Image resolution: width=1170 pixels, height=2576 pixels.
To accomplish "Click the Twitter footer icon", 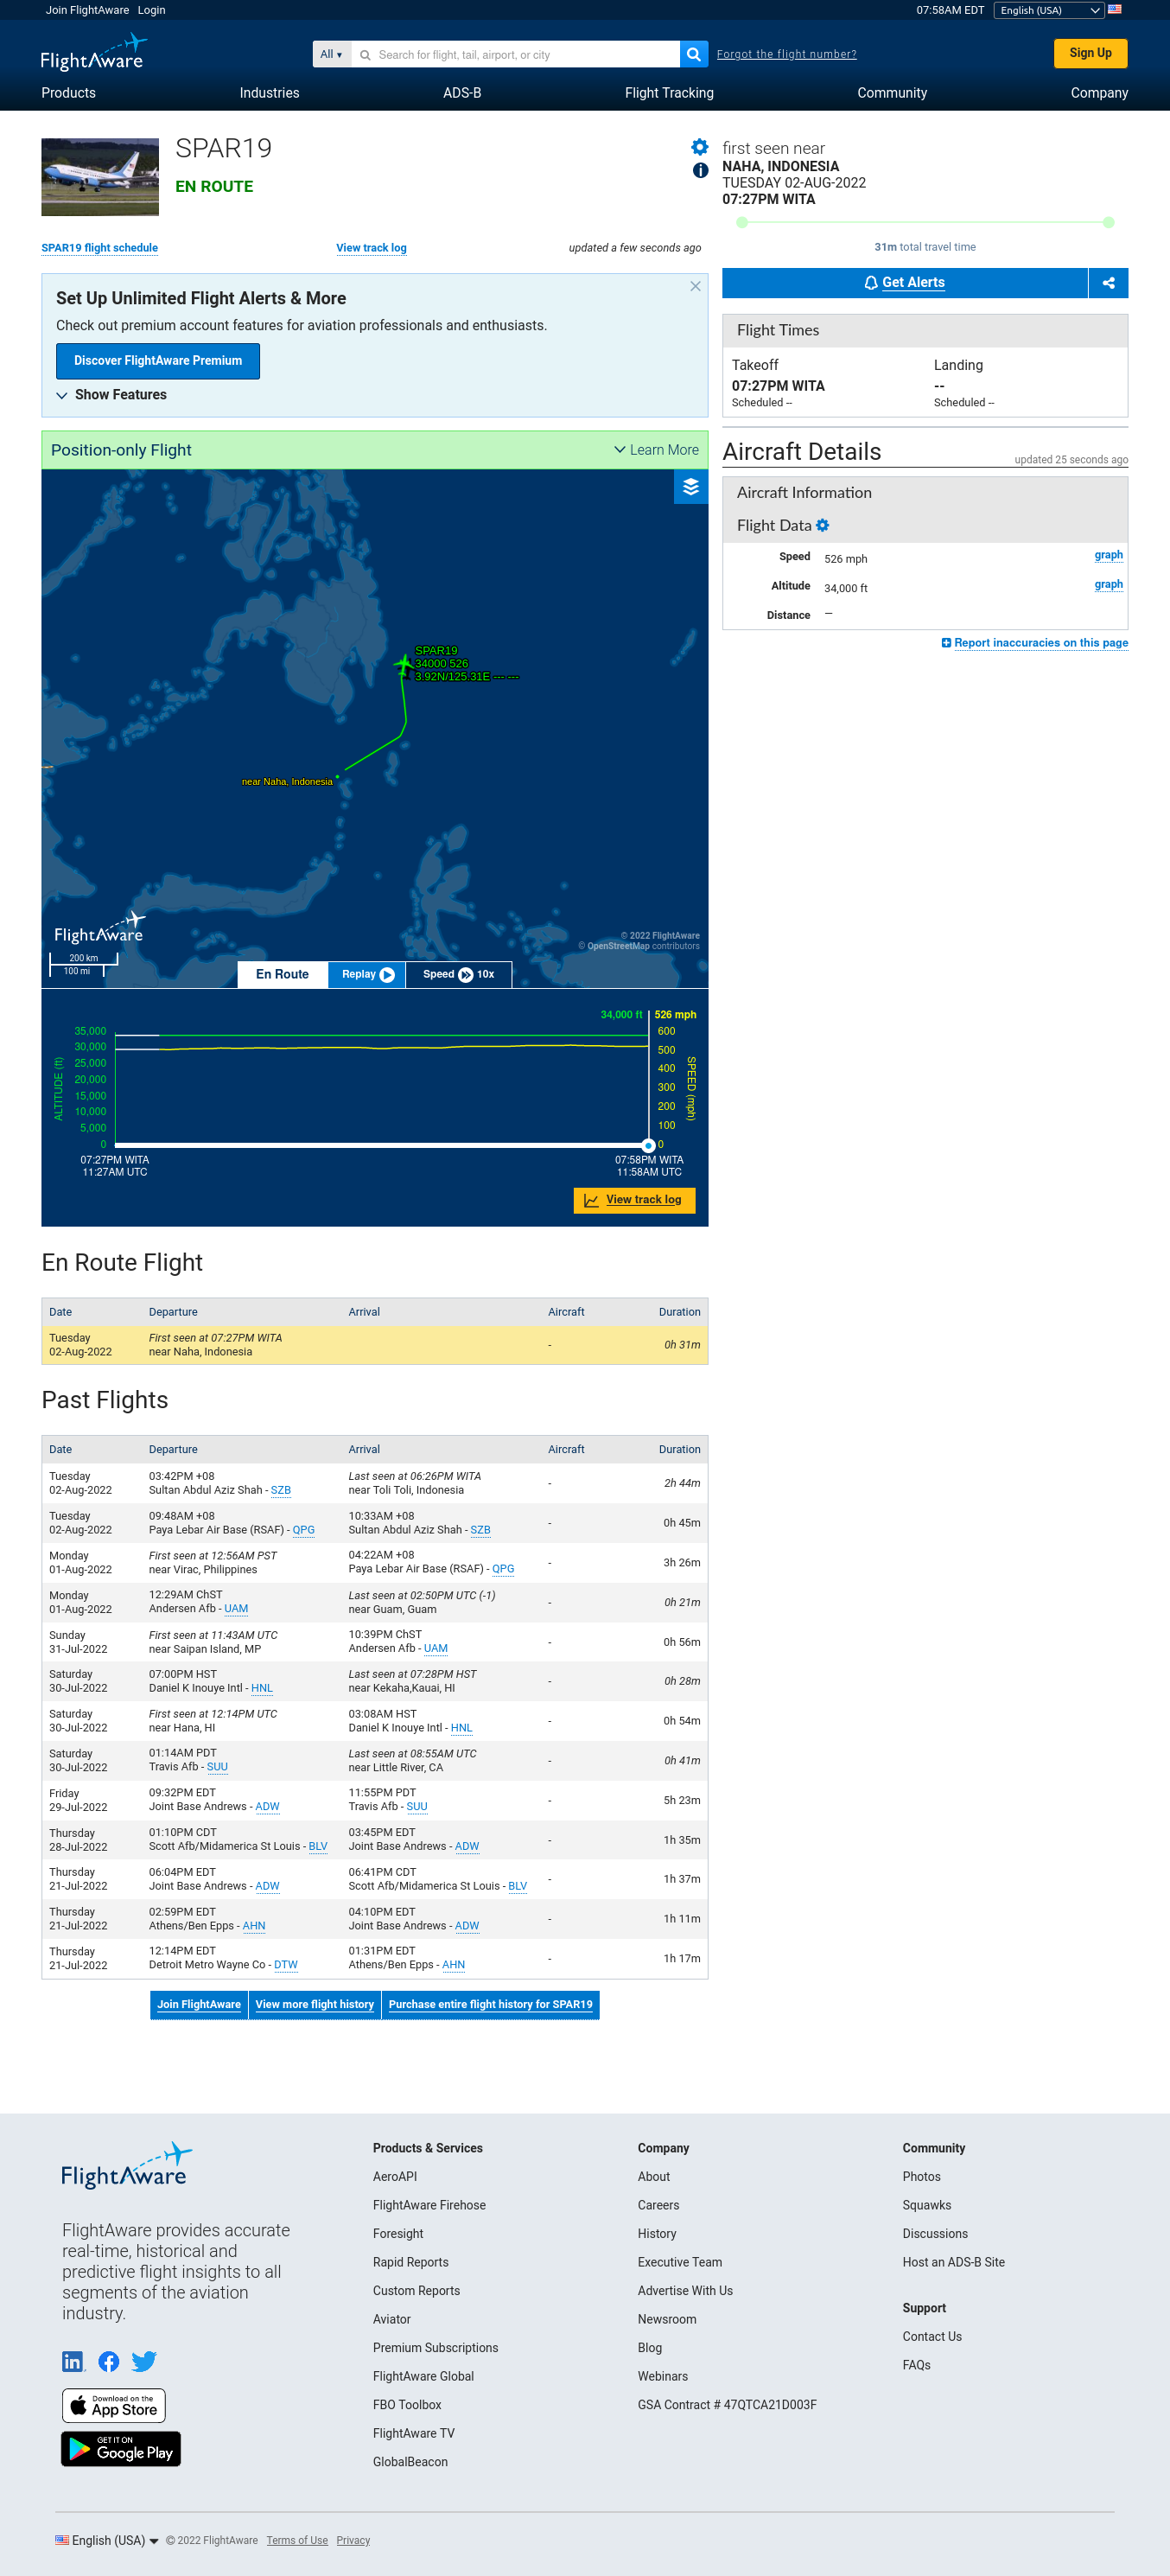I will pos(144,2361).
